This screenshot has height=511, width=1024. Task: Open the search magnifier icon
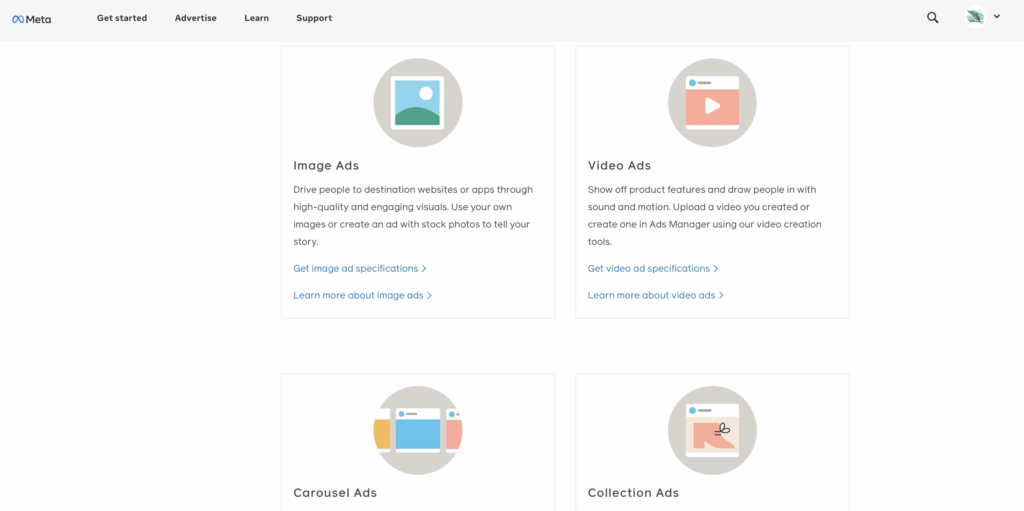click(x=932, y=18)
